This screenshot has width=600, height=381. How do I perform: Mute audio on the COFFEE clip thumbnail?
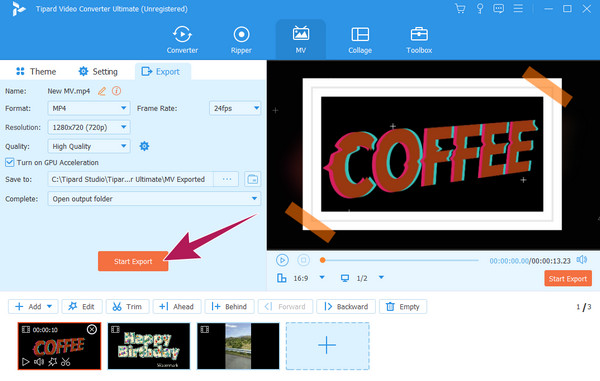[39, 361]
